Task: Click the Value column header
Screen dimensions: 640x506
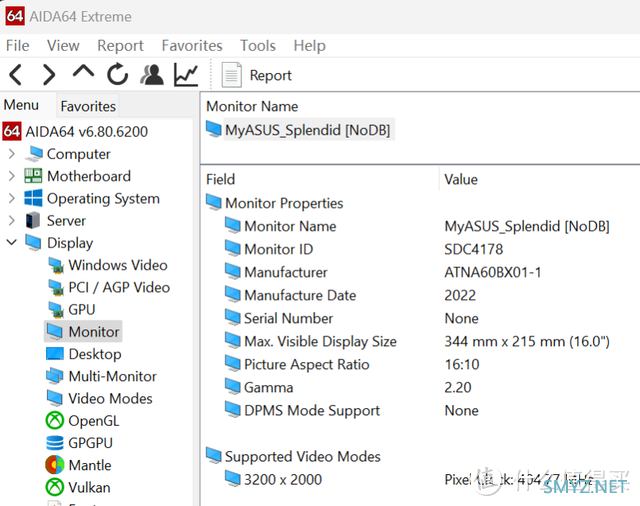Action: [461, 180]
